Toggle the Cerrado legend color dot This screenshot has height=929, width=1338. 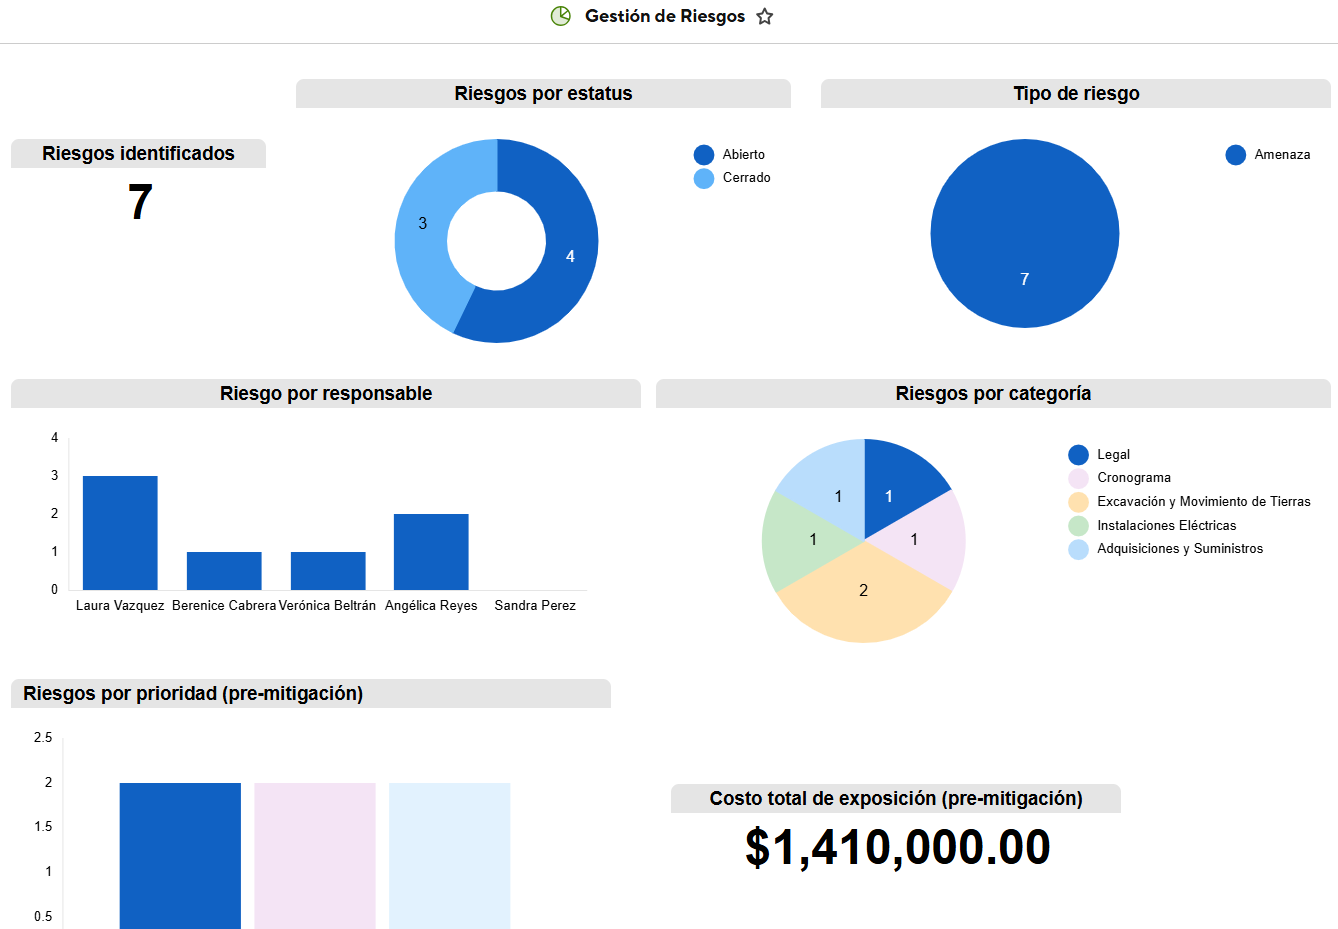pyautogui.click(x=704, y=178)
